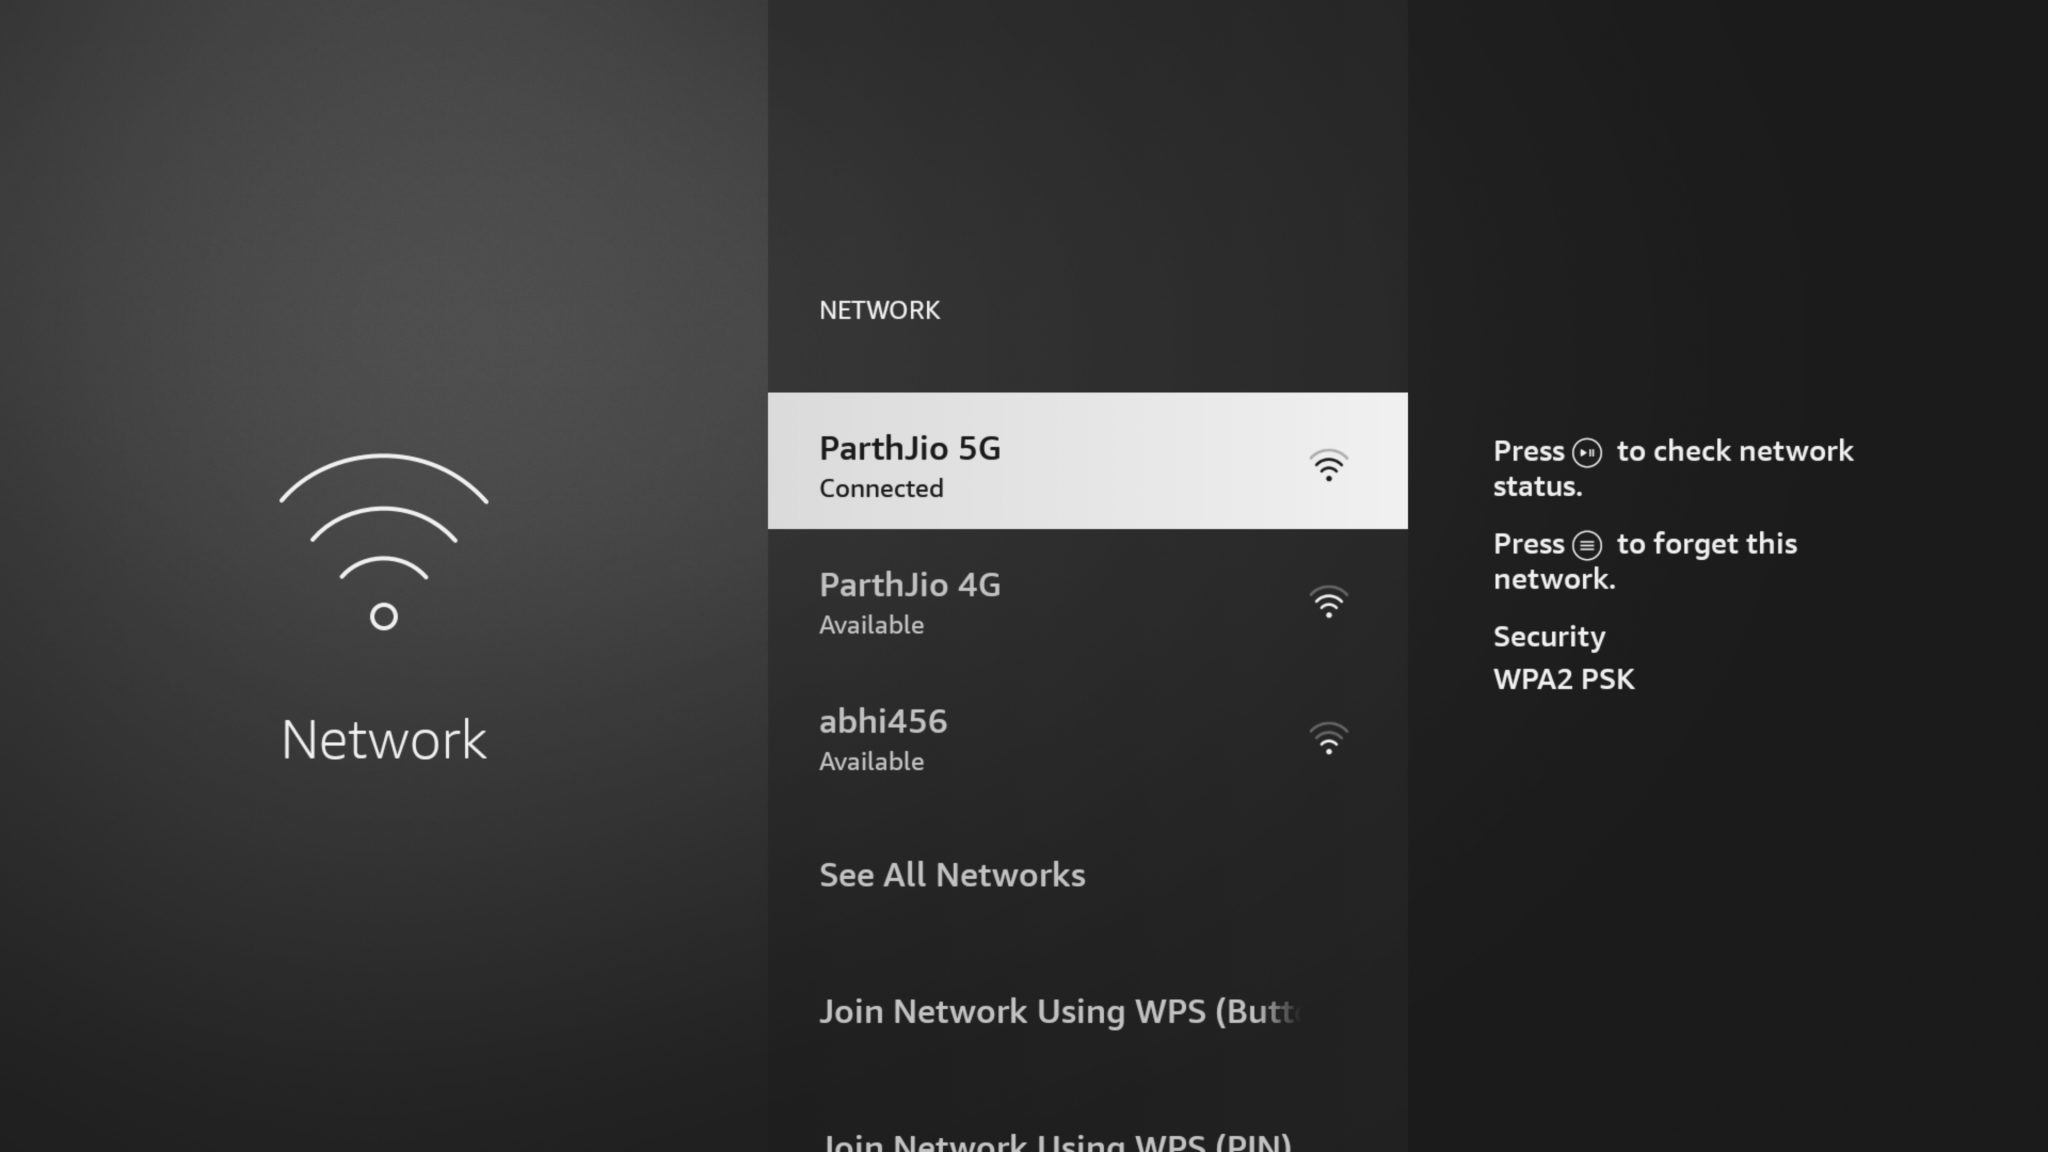Screen dimensions: 2048x1152
Task: Click the Connected status text under ParthJio 5G
Action: [881, 488]
